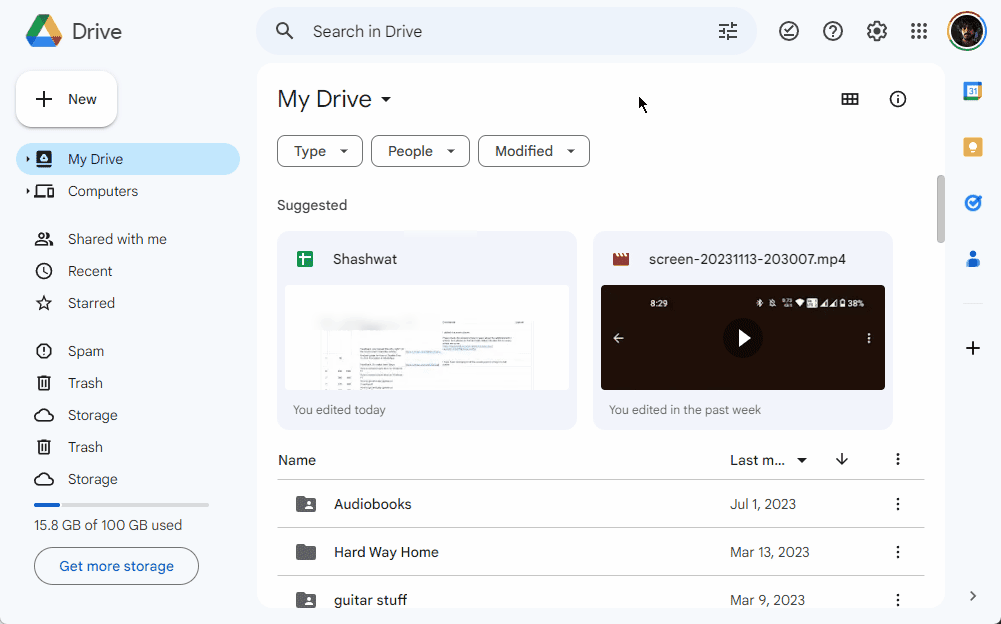Click the offline ready status icon
The height and width of the screenshot is (624, 1001).
click(789, 31)
